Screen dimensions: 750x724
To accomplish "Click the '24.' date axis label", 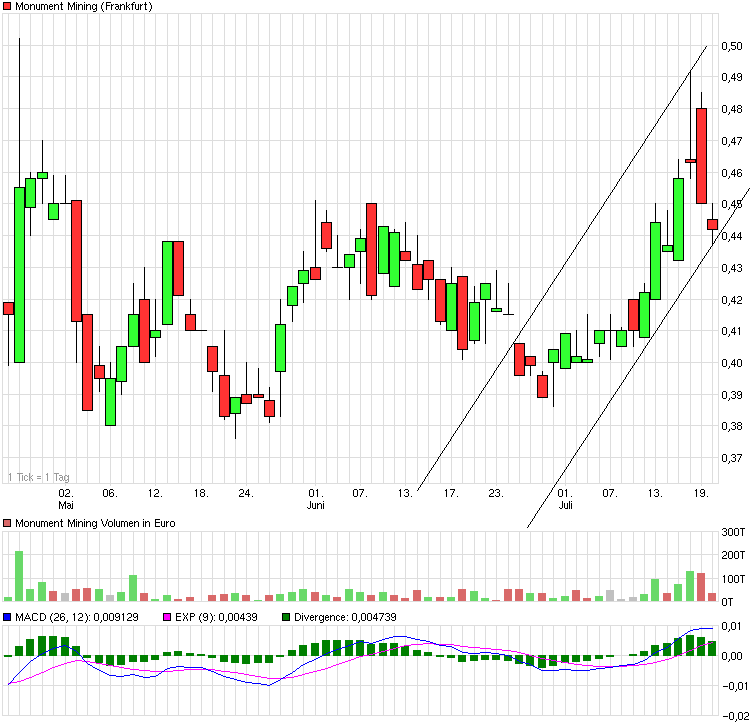I will tap(246, 493).
